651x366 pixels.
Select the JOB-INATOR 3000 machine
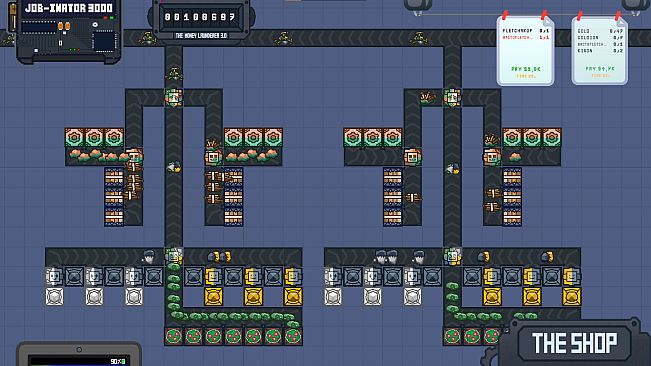69,31
